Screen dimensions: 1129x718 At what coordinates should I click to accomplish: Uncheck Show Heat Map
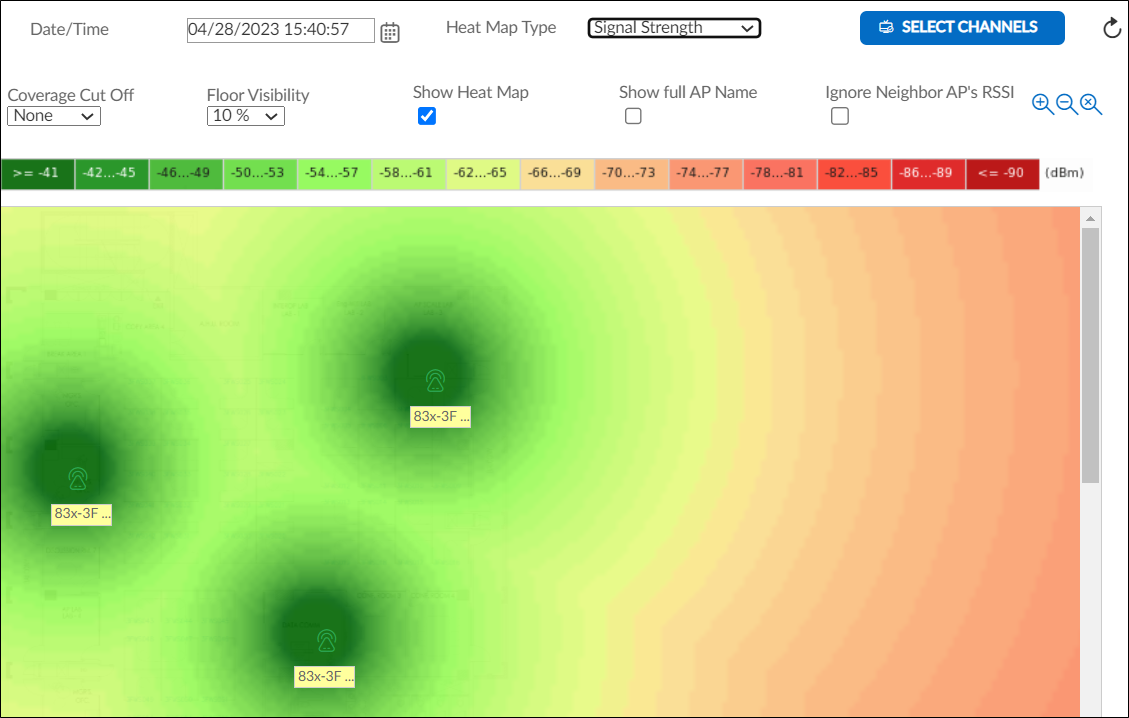(427, 116)
